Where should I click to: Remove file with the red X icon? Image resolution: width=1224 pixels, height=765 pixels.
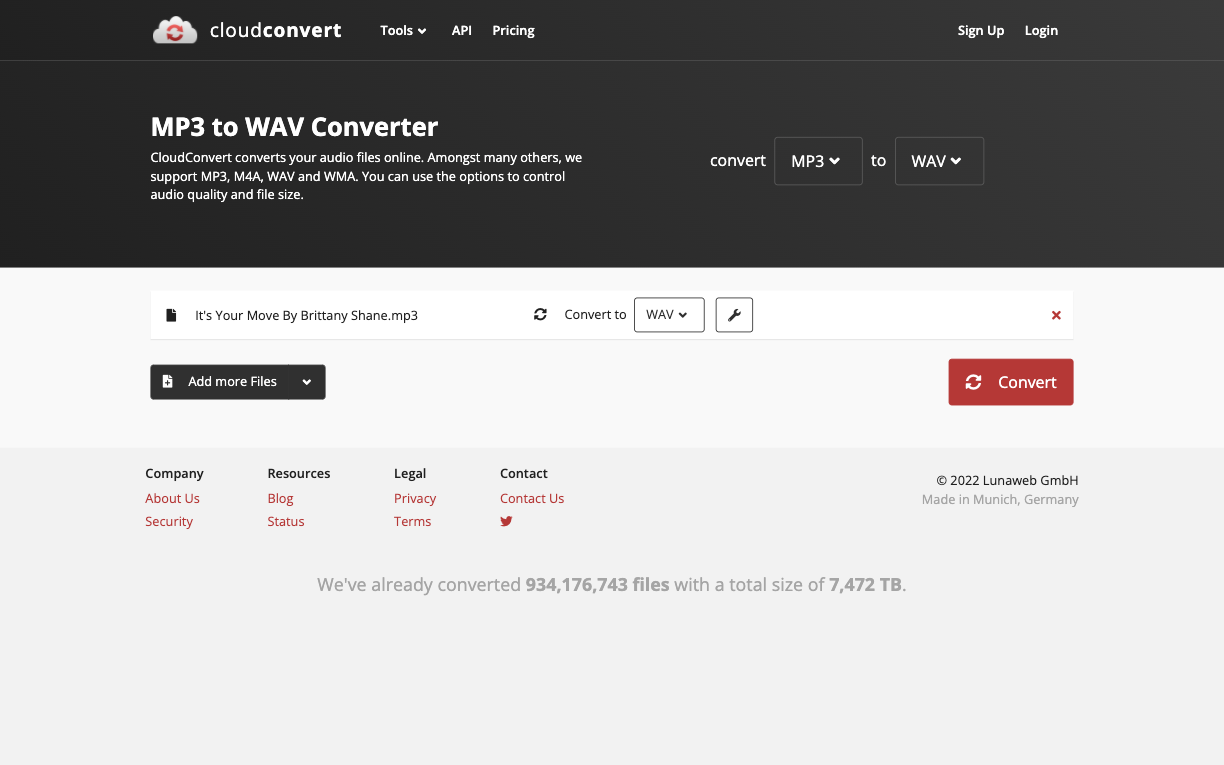click(x=1056, y=315)
